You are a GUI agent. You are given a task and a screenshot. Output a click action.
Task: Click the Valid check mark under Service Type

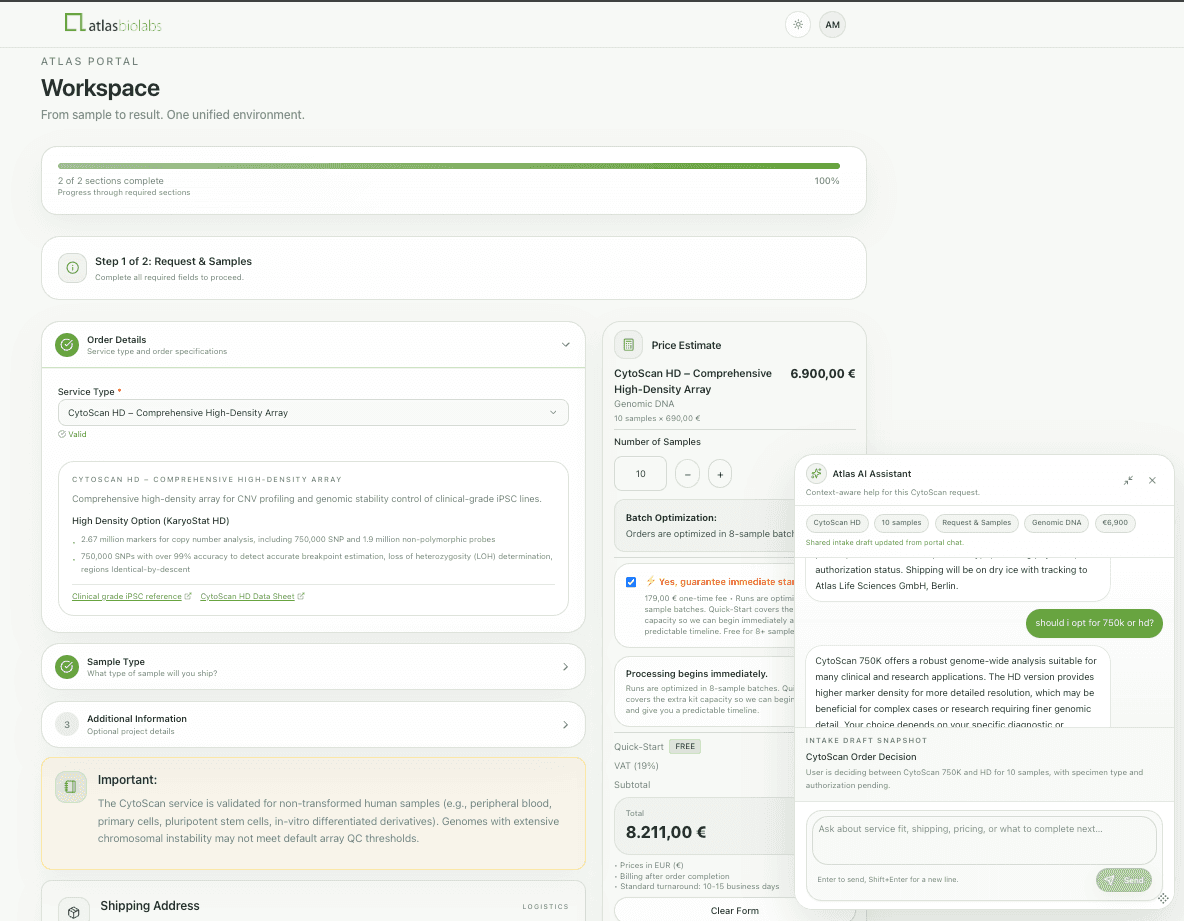(x=62, y=434)
